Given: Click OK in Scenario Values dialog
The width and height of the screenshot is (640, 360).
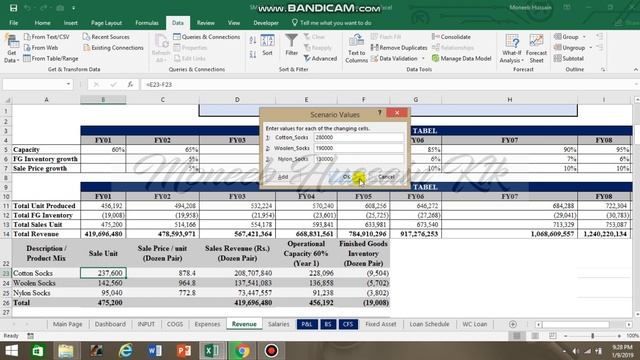Looking at the screenshot, I should click(346, 177).
